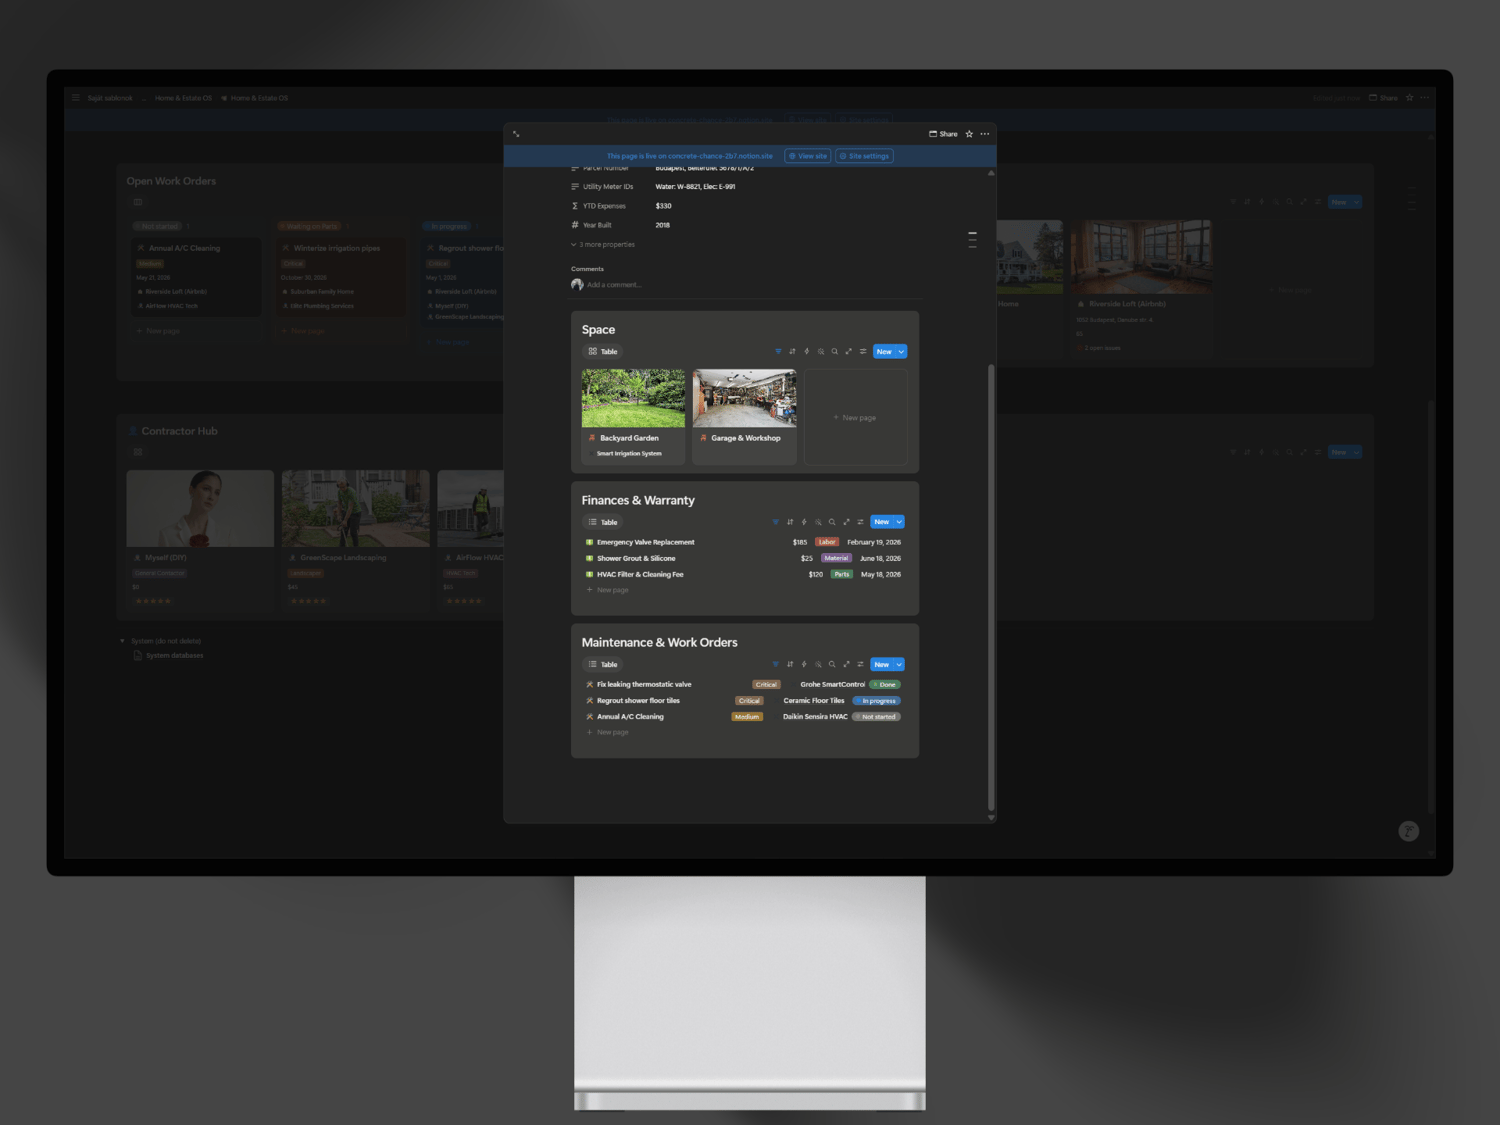Click the filter icon in Space section
1500x1125 pixels.
coord(778,352)
